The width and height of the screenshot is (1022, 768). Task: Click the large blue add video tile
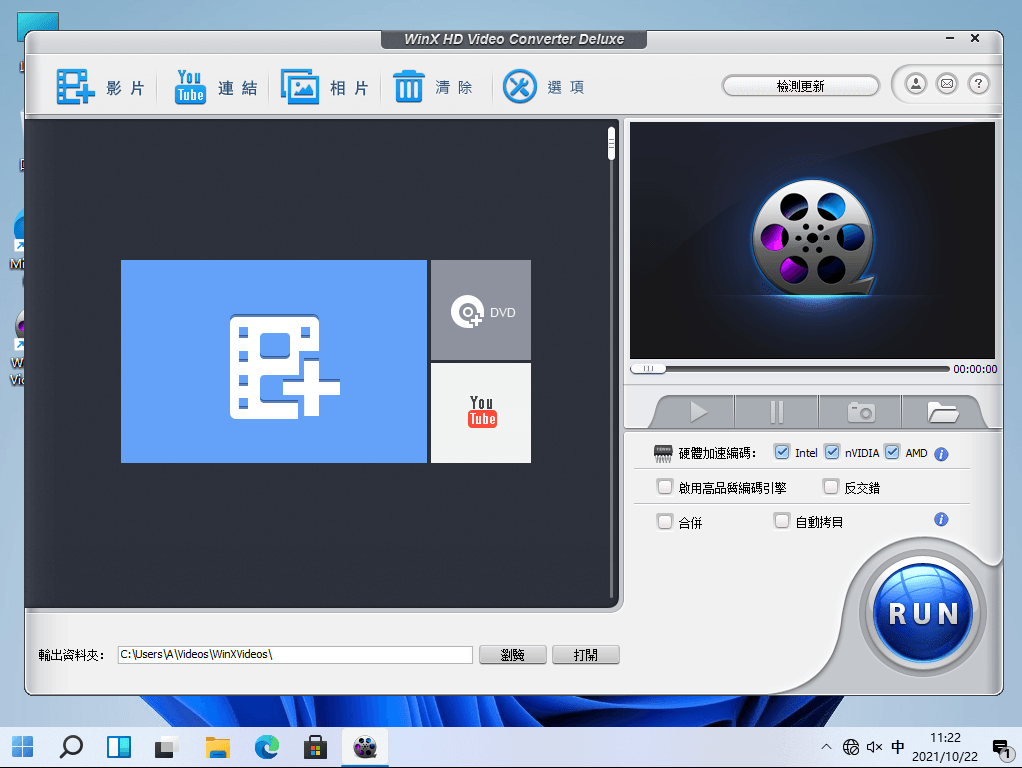(x=274, y=362)
